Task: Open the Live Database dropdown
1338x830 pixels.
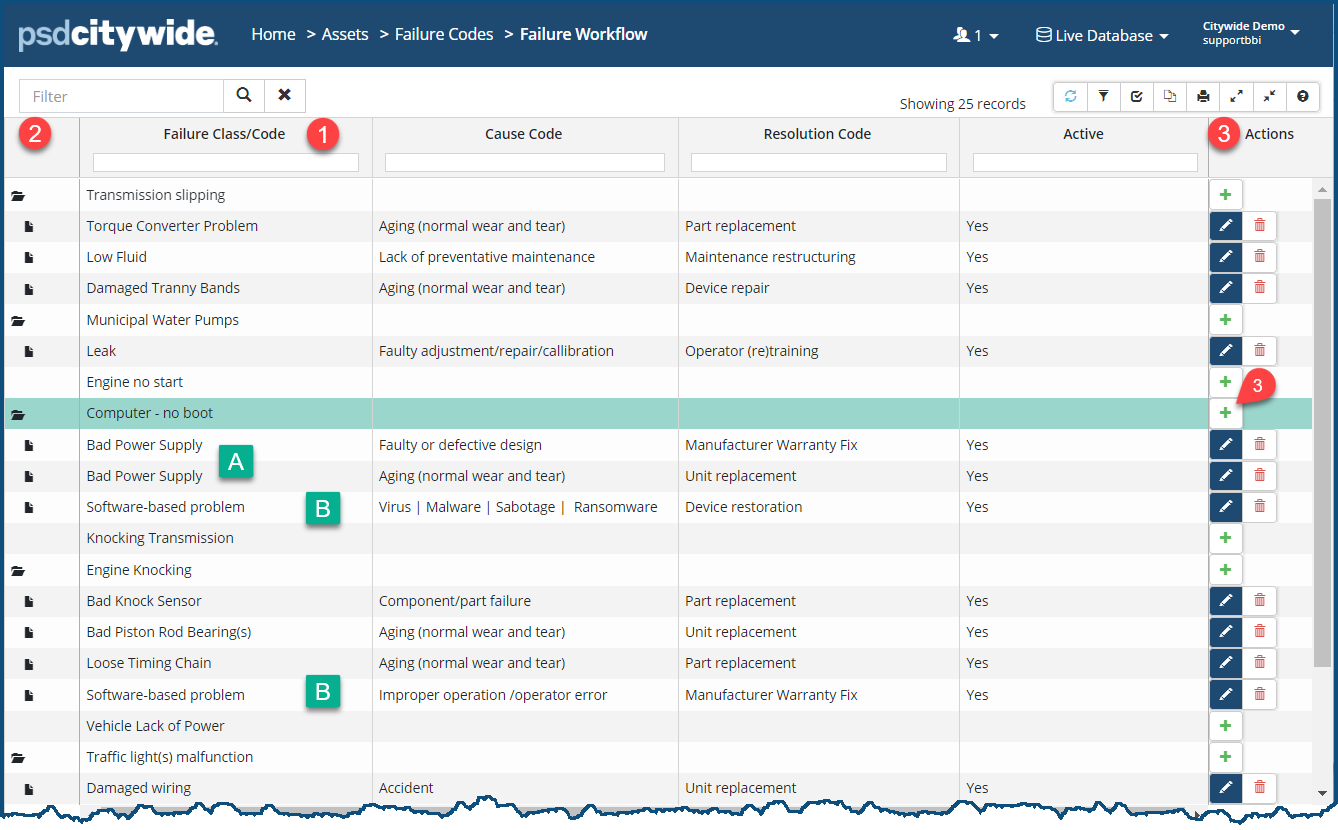Action: point(1102,35)
